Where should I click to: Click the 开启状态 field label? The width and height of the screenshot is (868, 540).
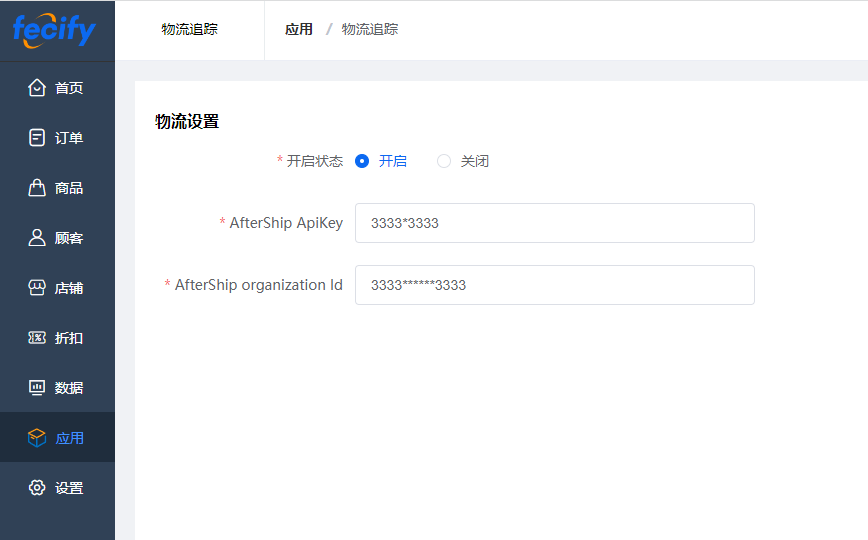315,161
